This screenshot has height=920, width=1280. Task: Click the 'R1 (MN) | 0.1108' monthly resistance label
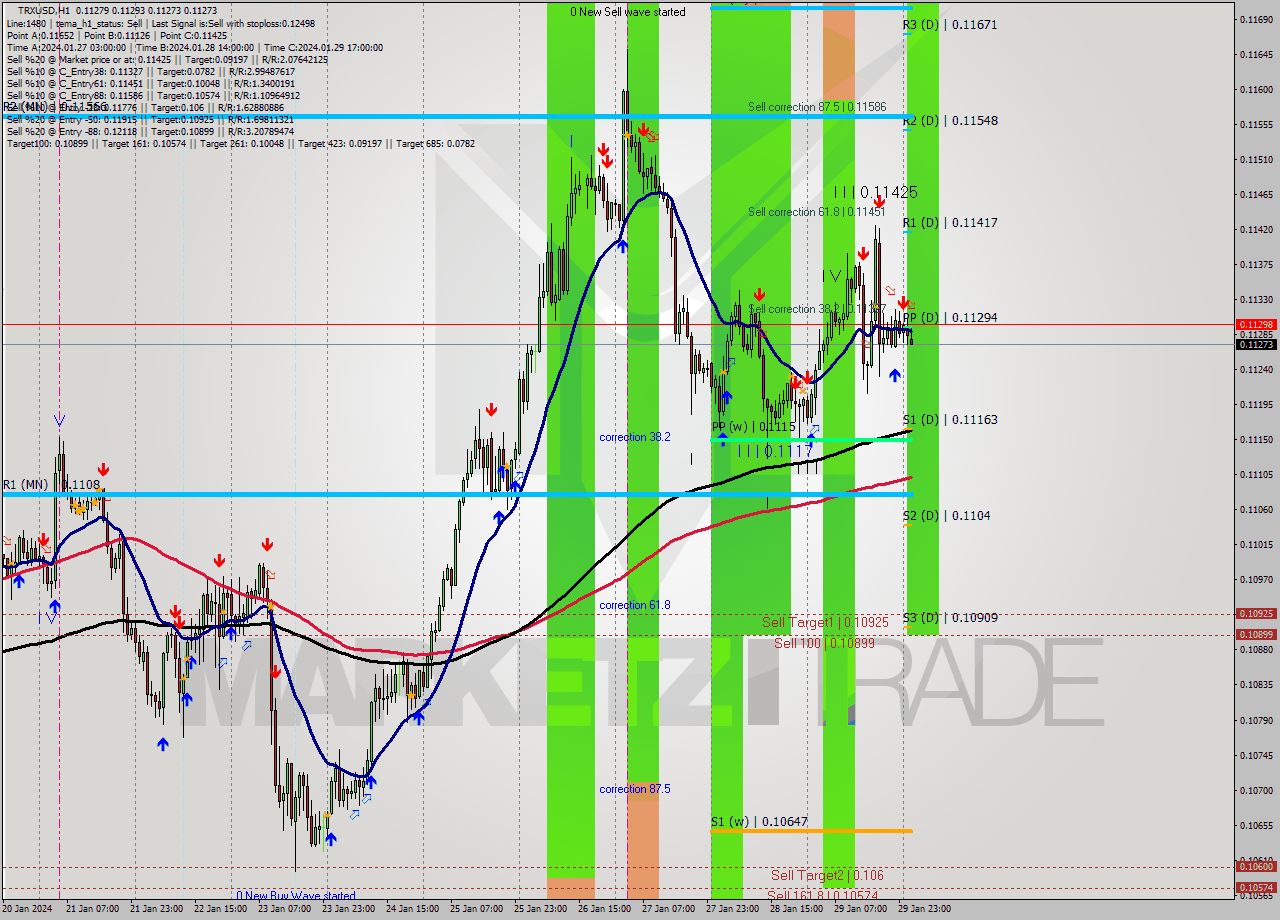click(51, 485)
